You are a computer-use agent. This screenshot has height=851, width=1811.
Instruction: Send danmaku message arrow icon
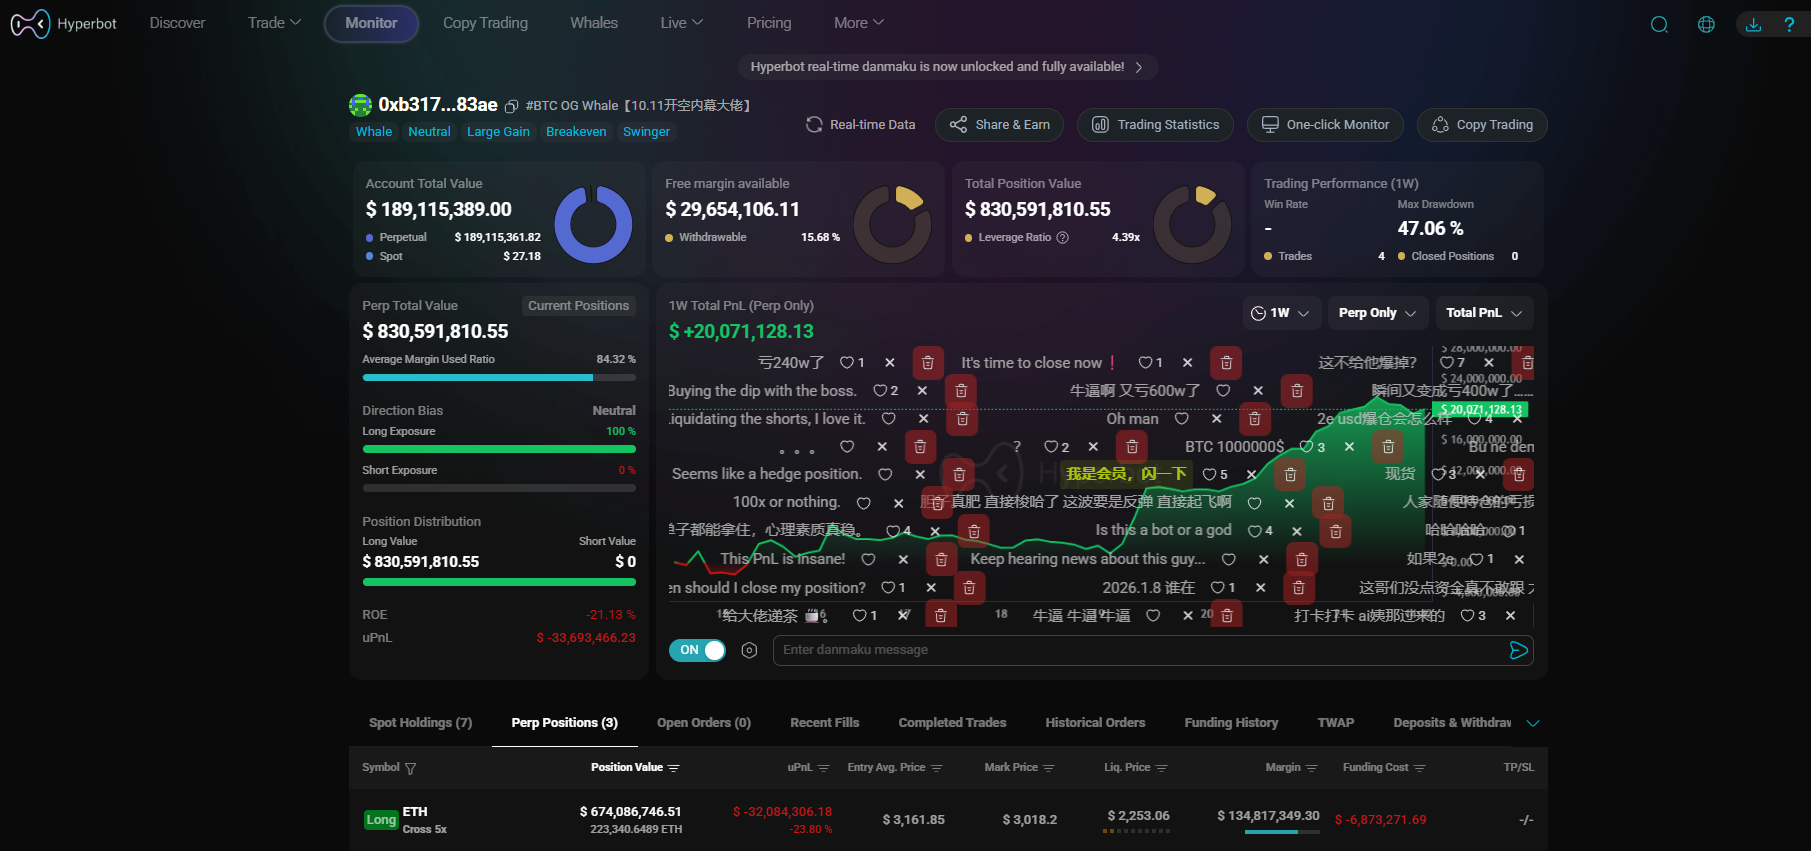pyautogui.click(x=1518, y=650)
